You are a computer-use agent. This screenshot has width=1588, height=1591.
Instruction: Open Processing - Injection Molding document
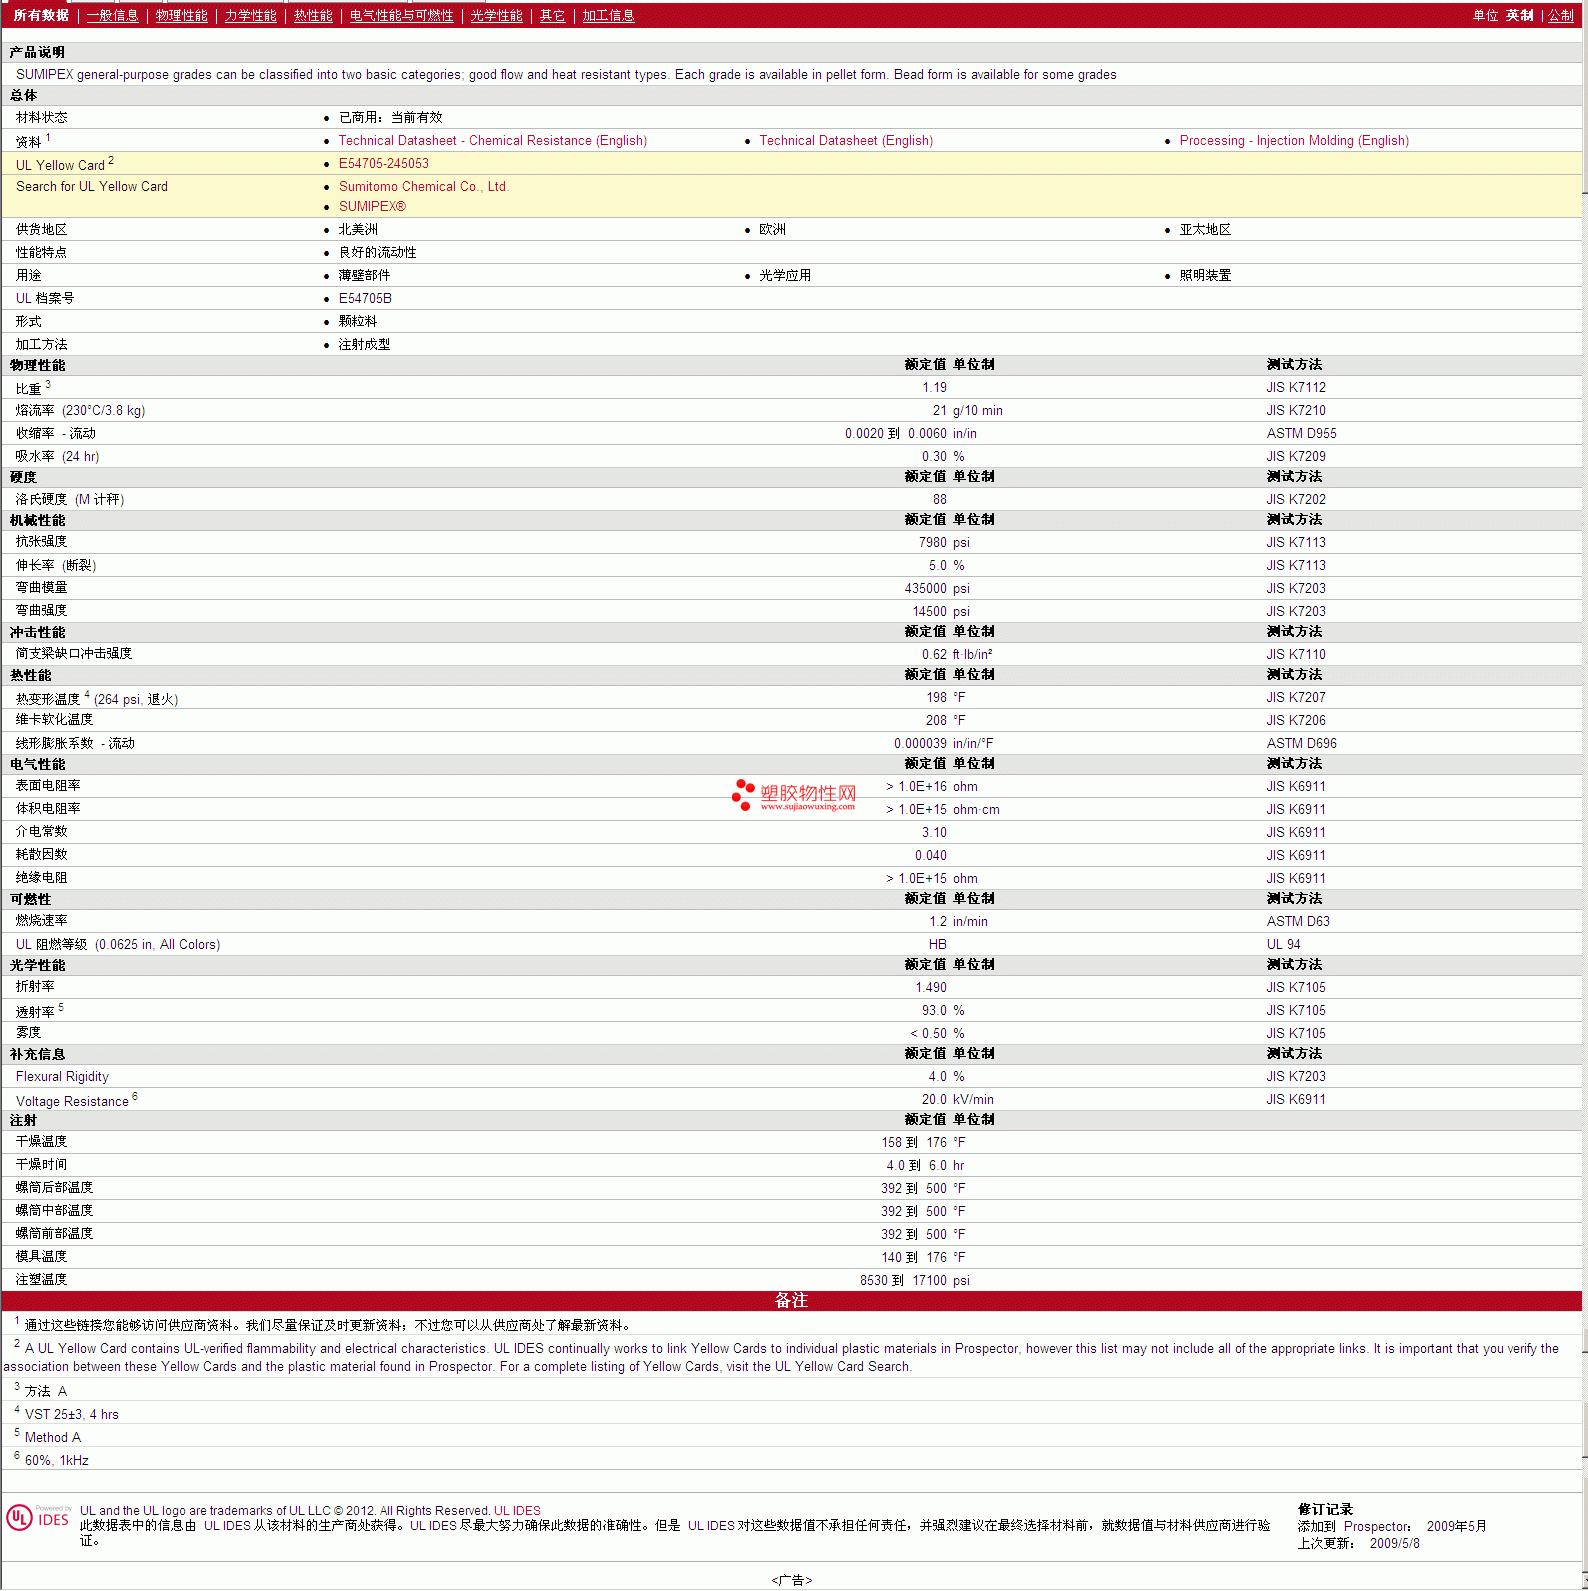point(1294,141)
